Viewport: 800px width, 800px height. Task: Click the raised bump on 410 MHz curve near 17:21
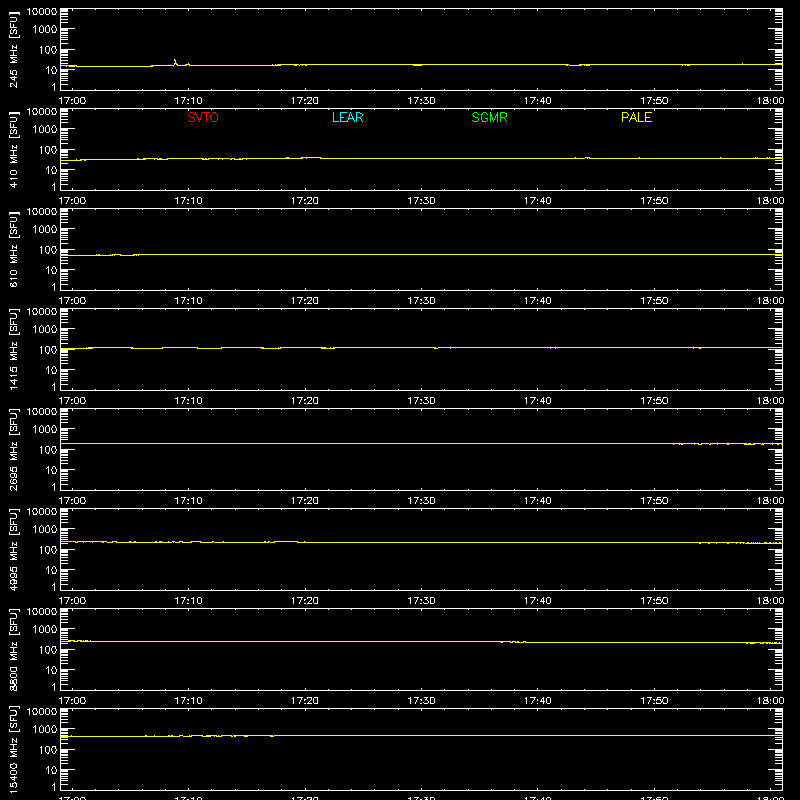[311, 158]
